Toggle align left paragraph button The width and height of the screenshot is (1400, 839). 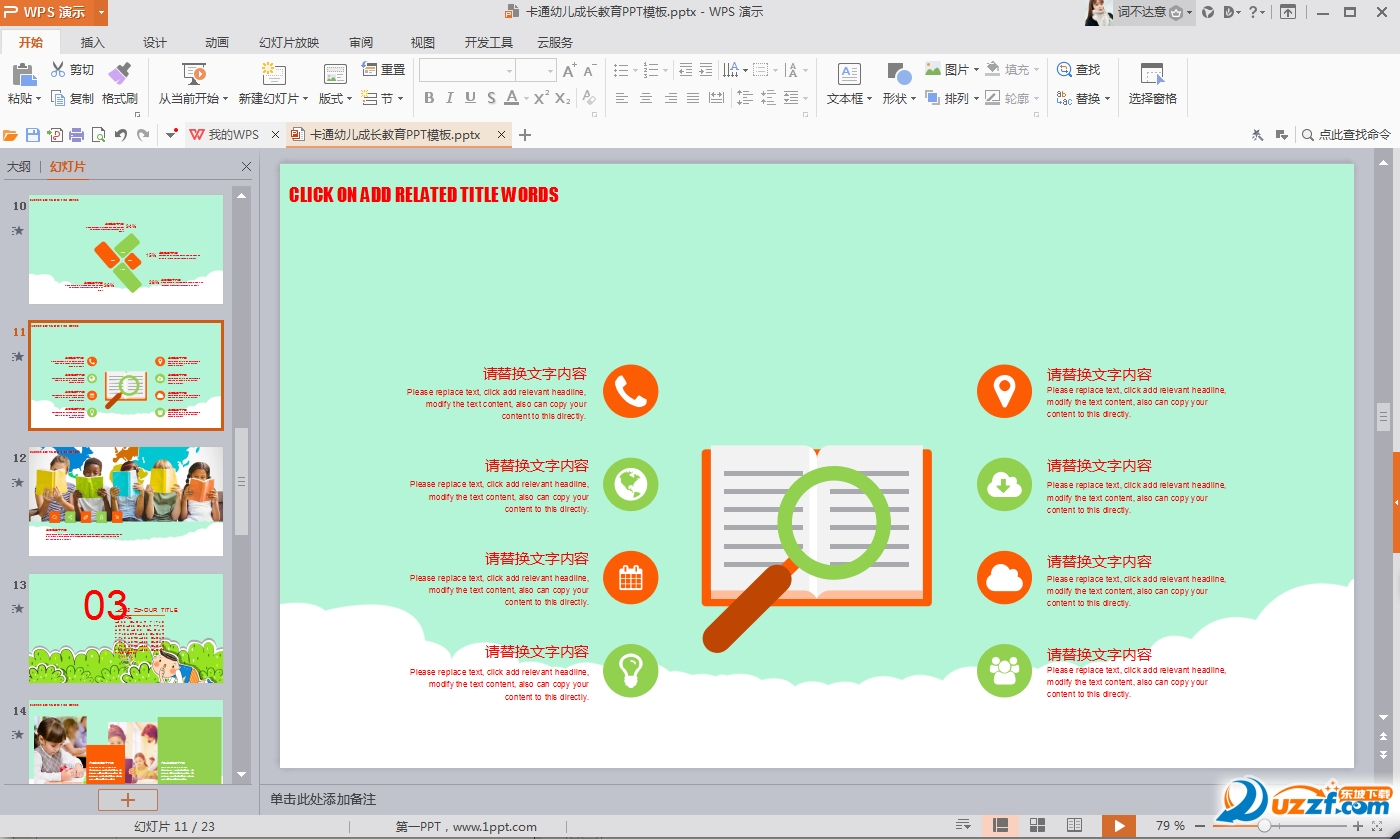[621, 98]
